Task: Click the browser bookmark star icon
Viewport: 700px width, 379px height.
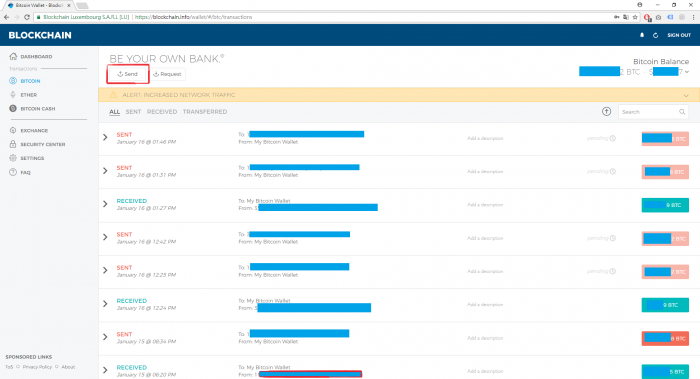Action: (635, 17)
